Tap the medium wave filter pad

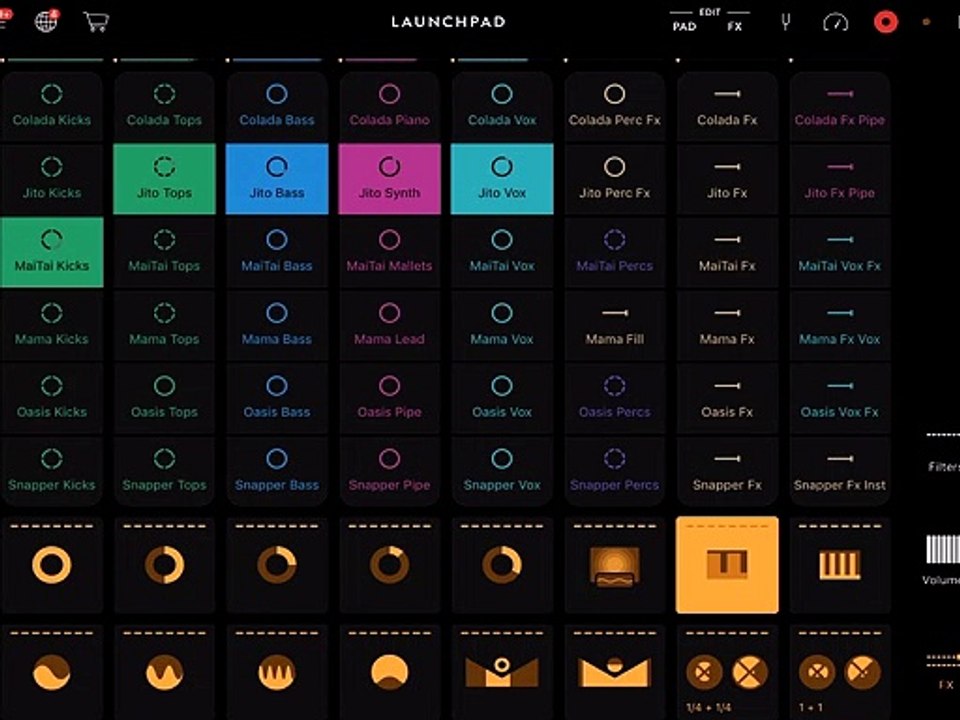164,672
